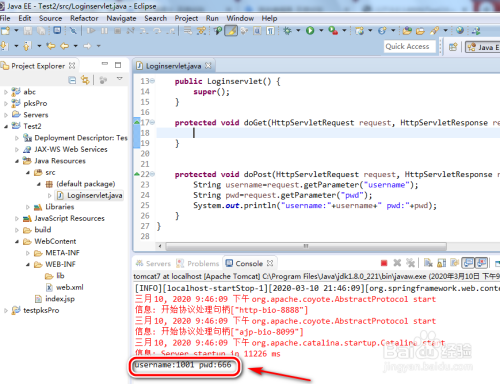Image resolution: width=500 pixels, height=384 pixels.
Task: Select web.xml in Project Explorer
Action: click(65, 287)
